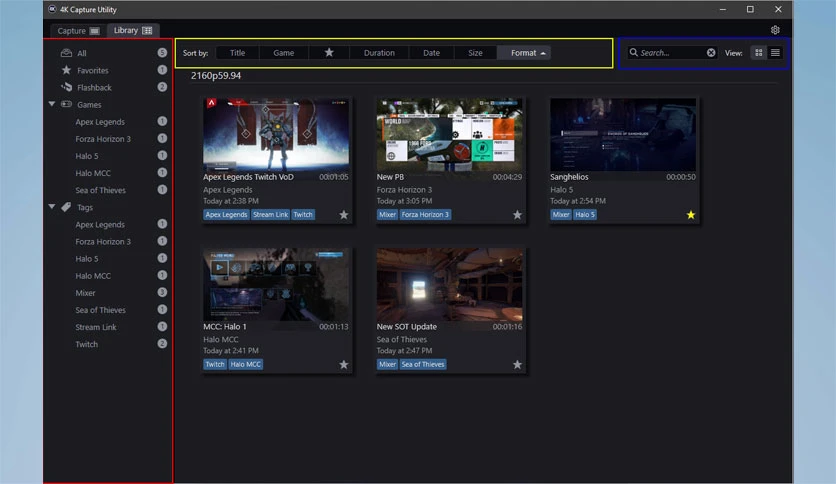Image resolution: width=836 pixels, height=484 pixels.
Task: Click Apex Legends tag on Apex clip
Action: [x=226, y=214]
